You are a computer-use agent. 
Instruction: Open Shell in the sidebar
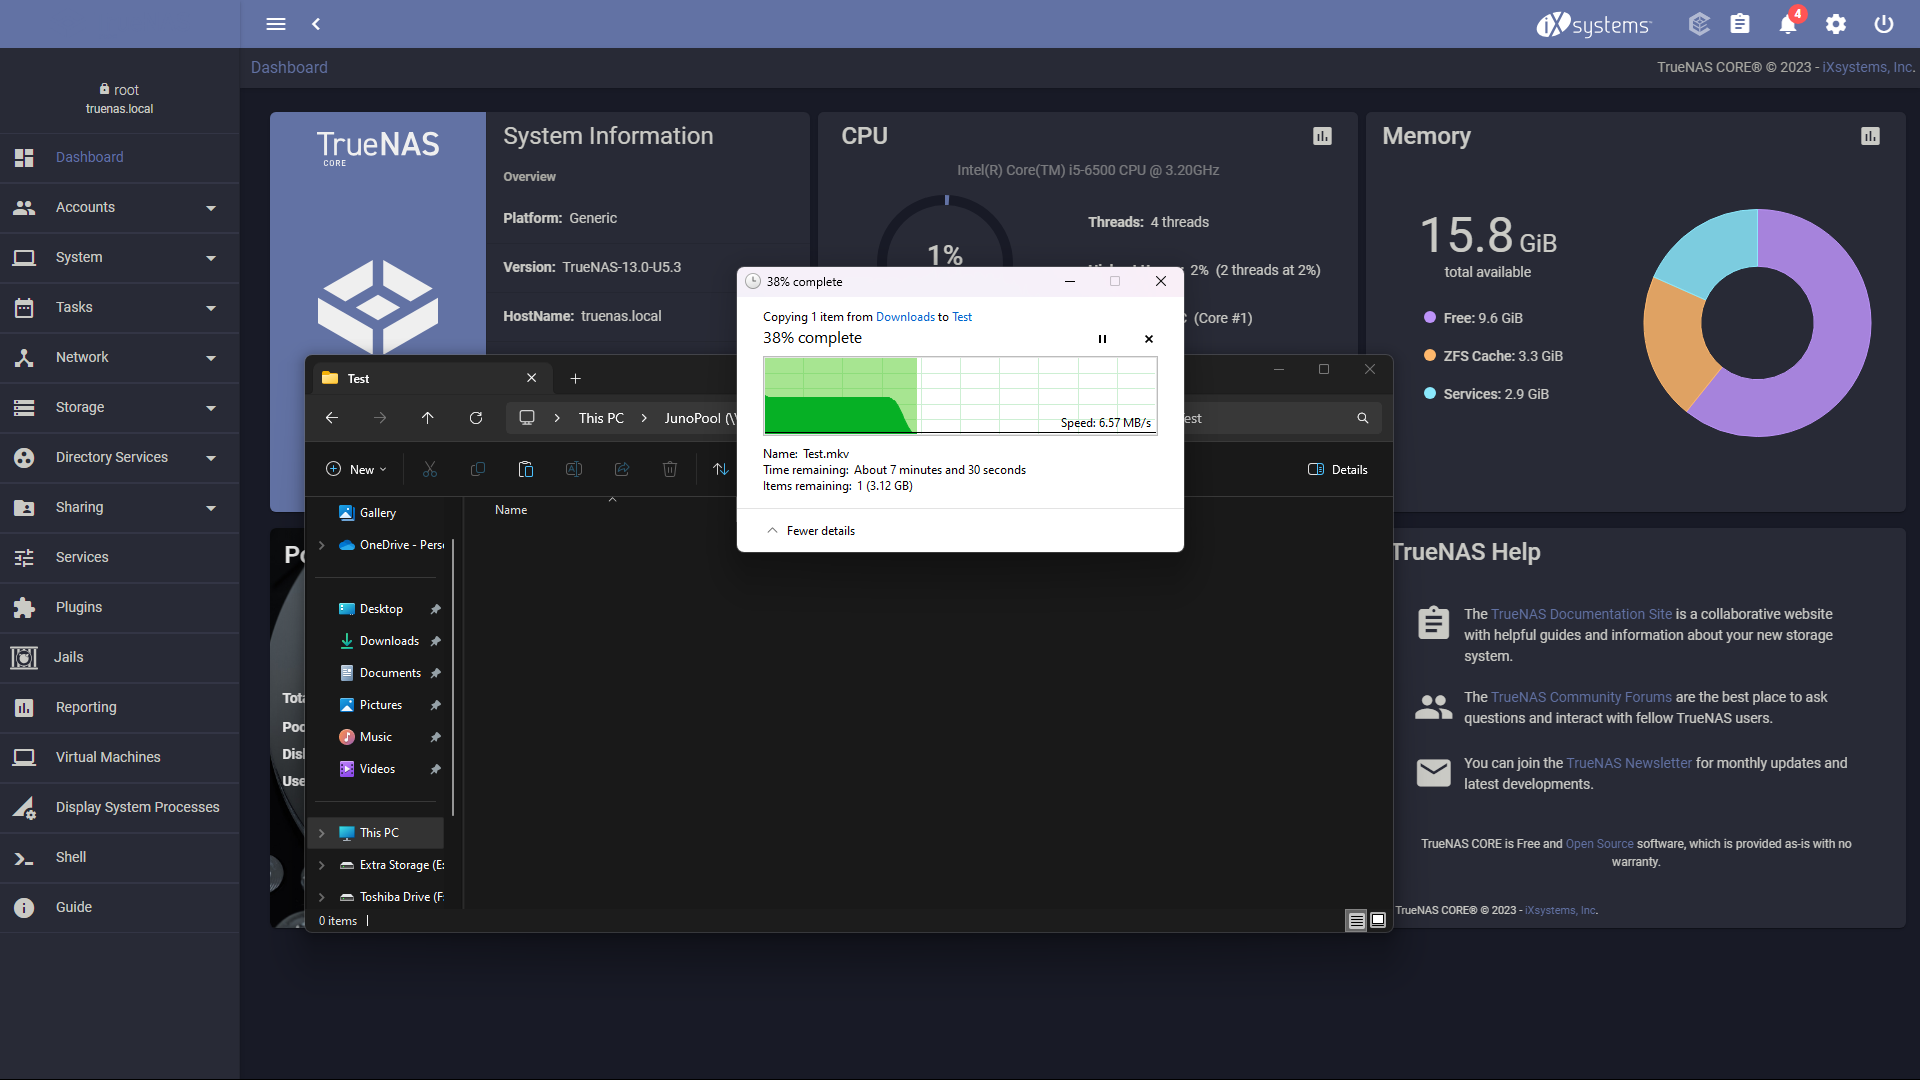[120, 857]
